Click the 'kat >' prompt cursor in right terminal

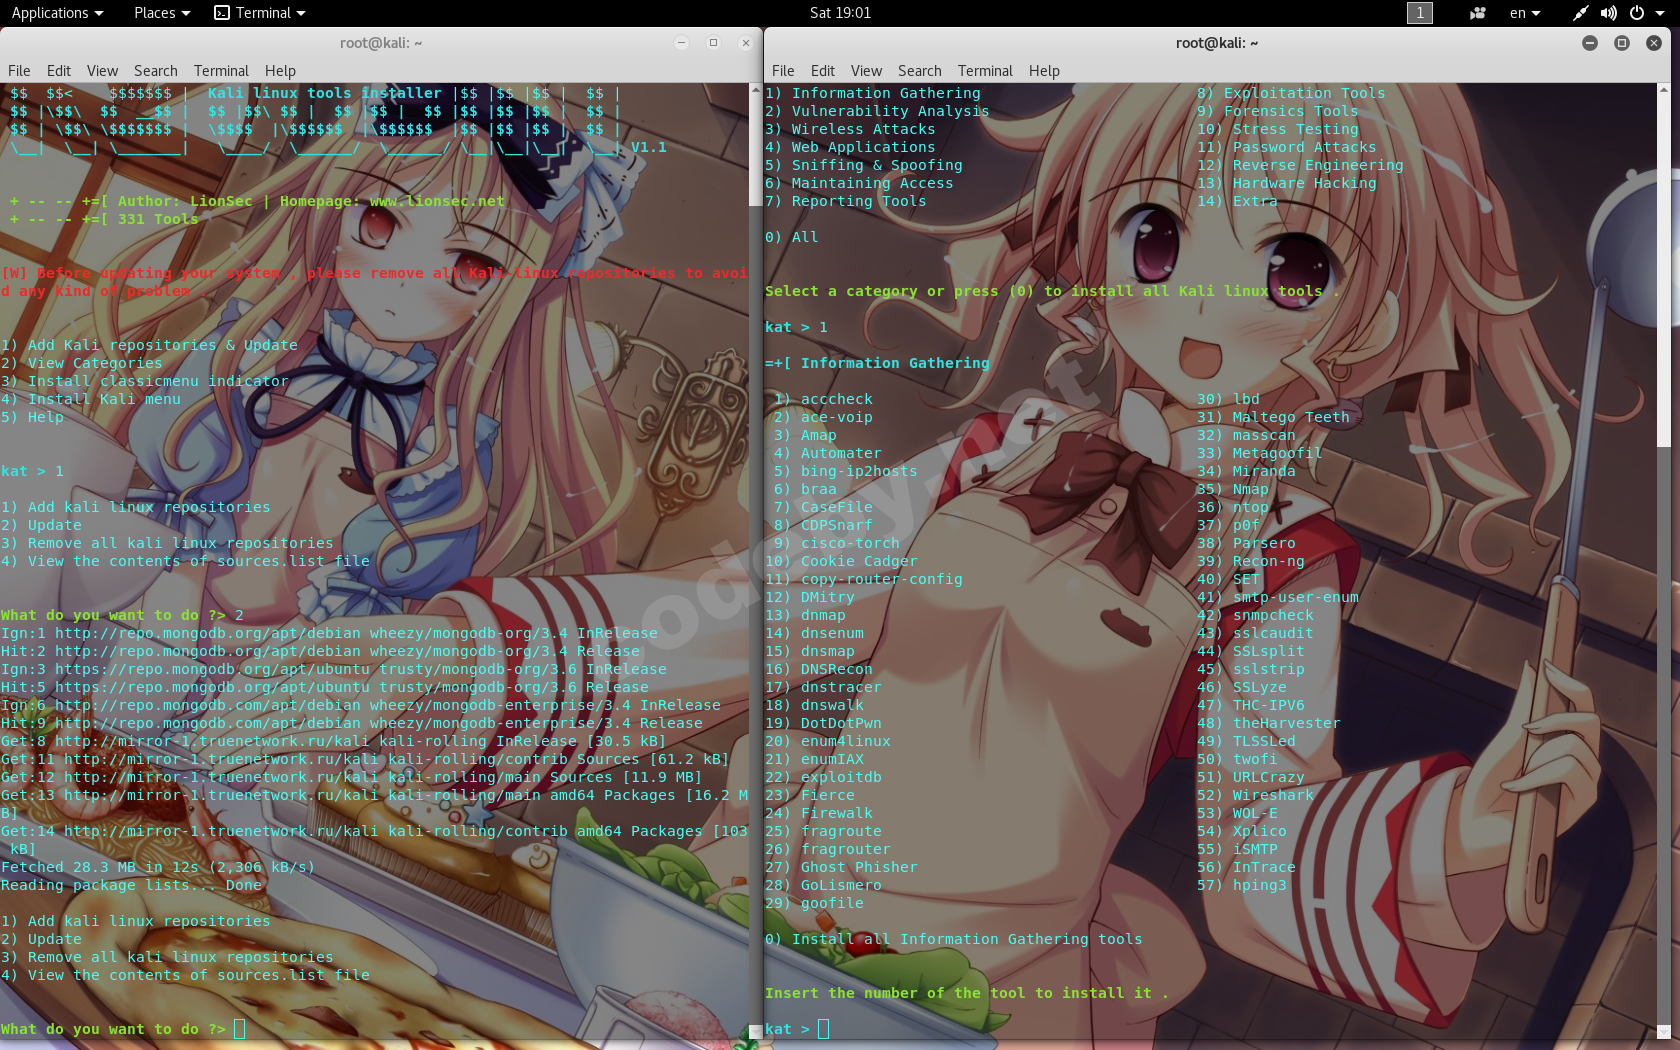click(x=823, y=1029)
